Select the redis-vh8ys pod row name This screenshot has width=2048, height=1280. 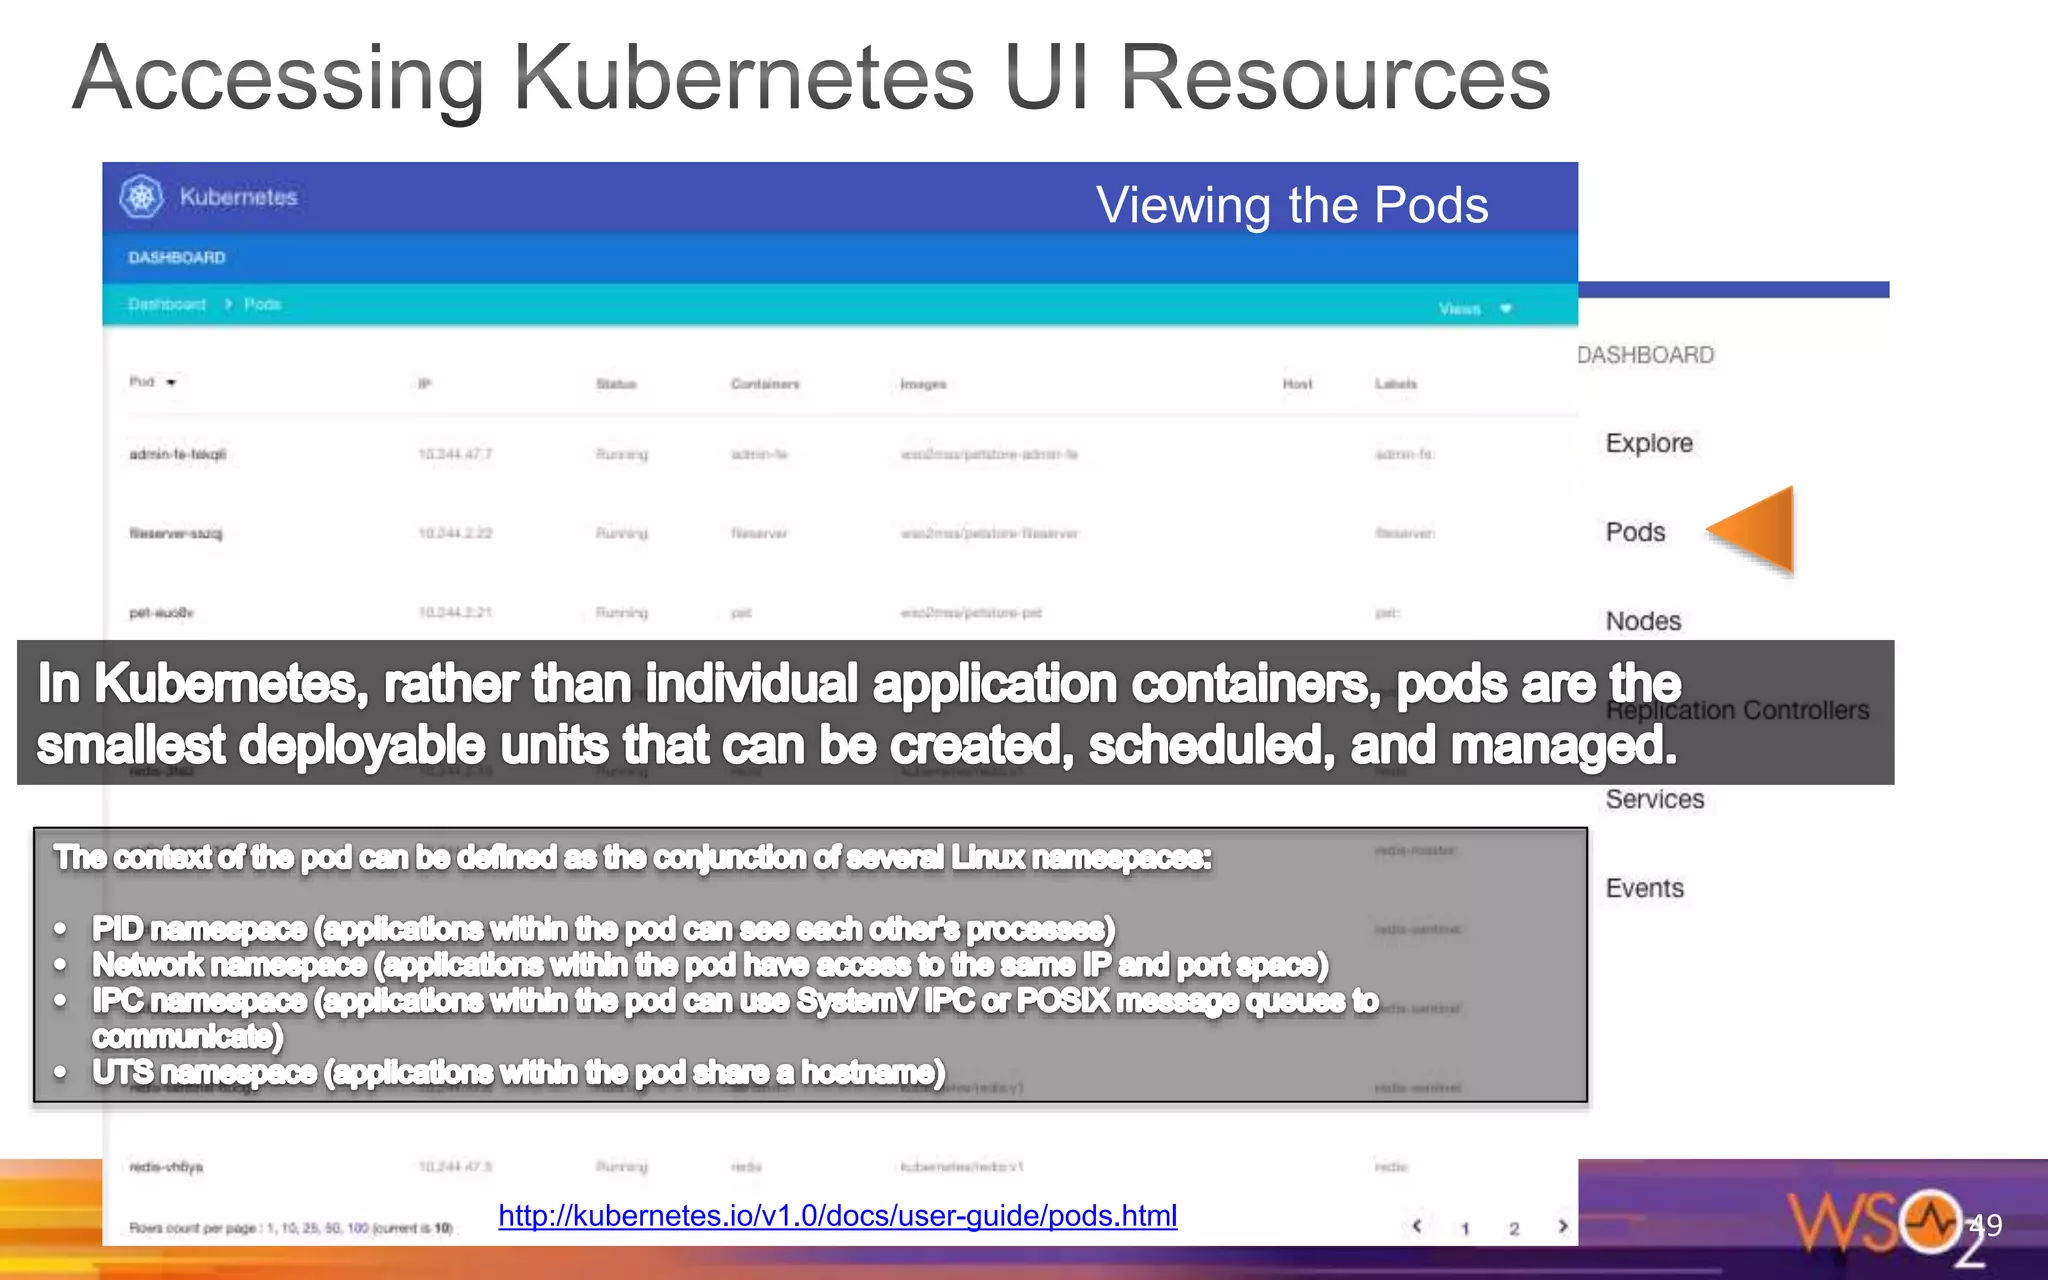166,1167
